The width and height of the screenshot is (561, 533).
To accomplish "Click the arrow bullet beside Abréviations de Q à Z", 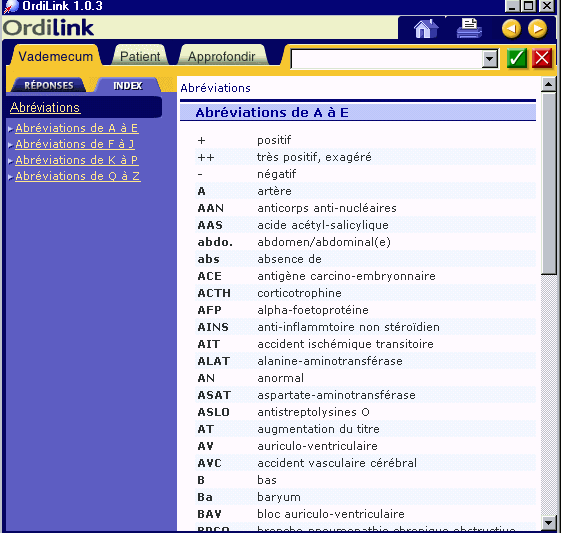I will coord(11,177).
